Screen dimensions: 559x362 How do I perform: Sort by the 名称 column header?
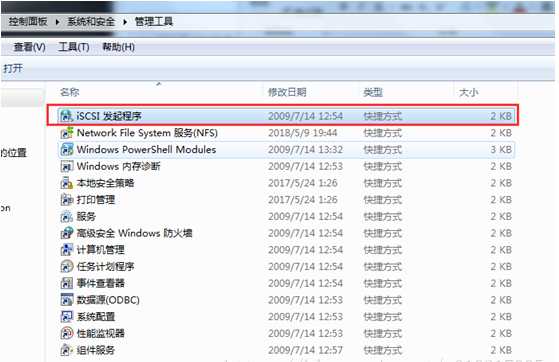(x=70, y=92)
